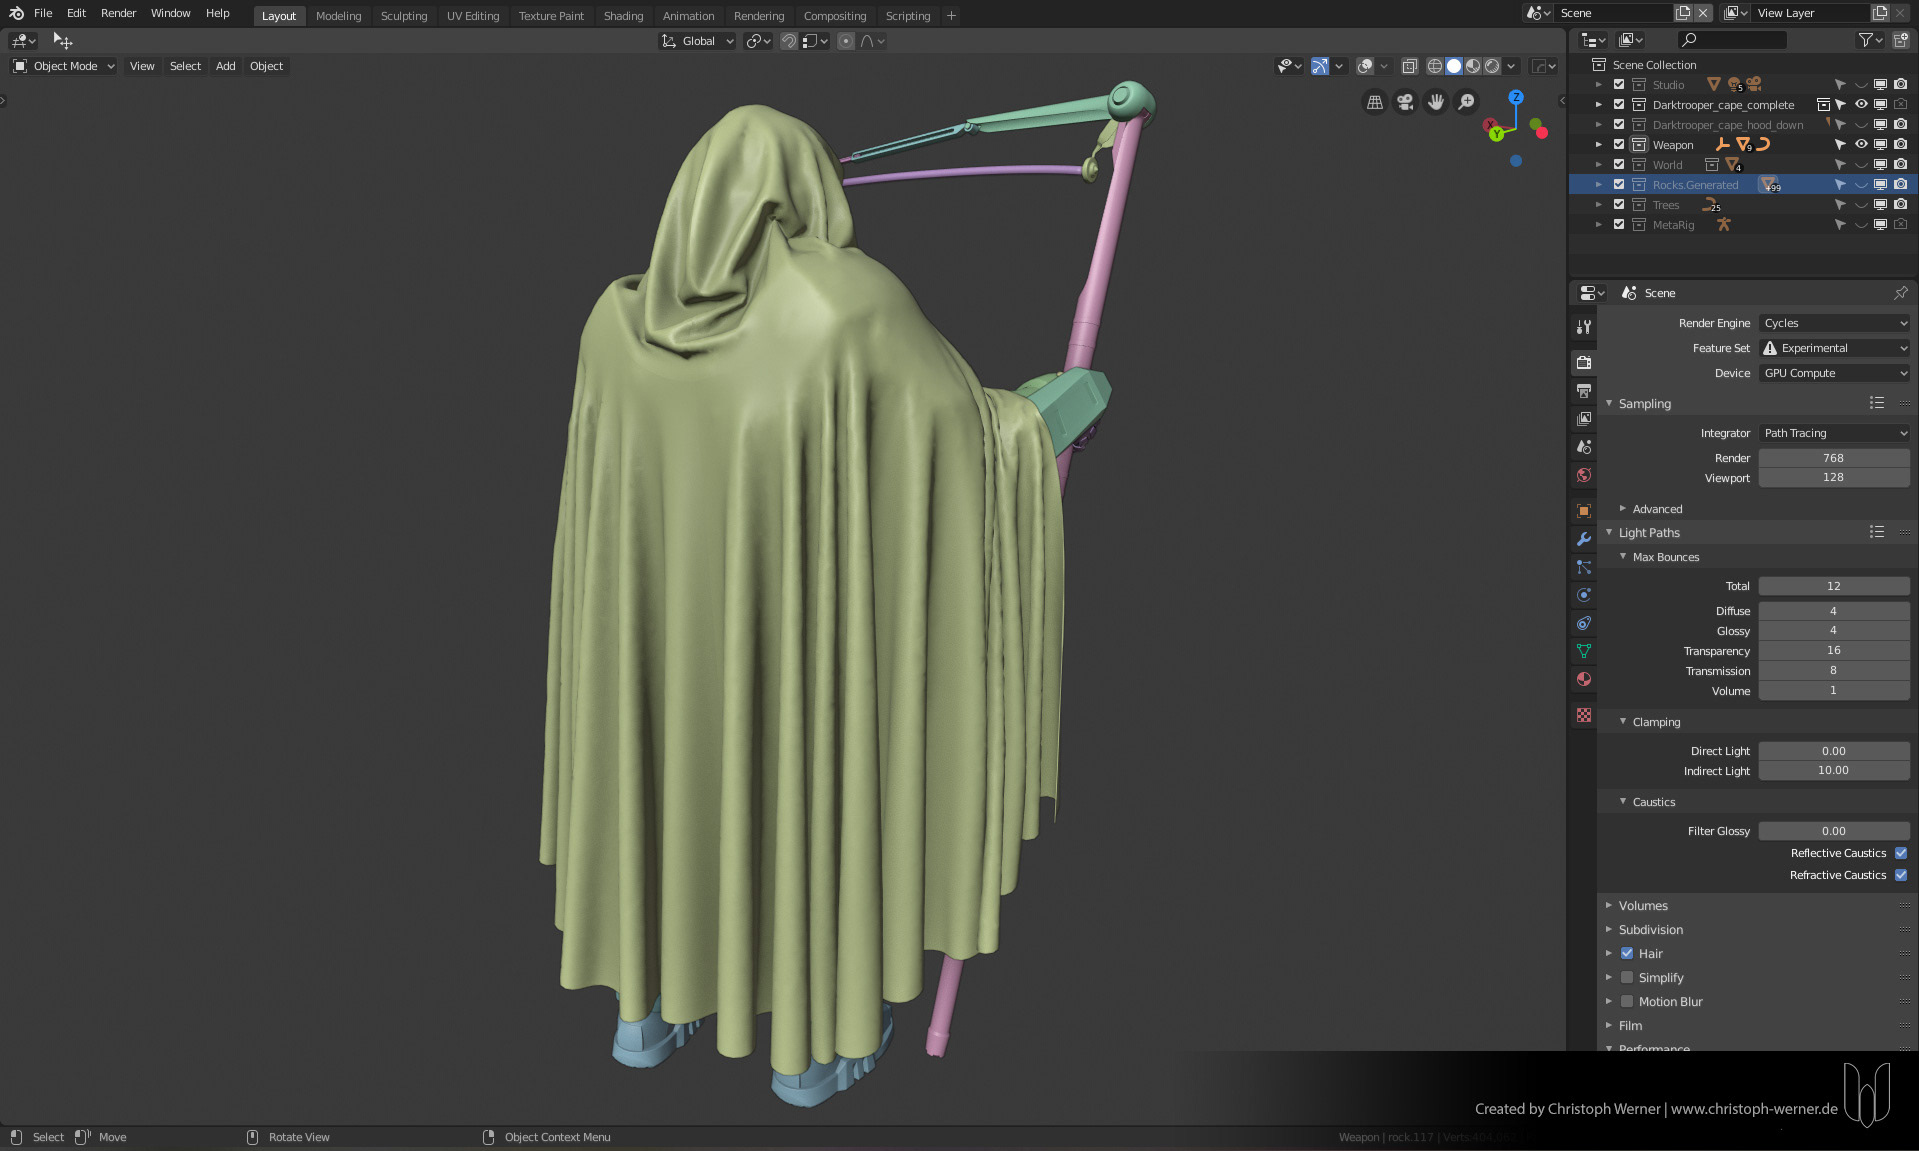The width and height of the screenshot is (1919, 1151).
Task: Enable the Simplify checkbox
Action: tap(1627, 977)
